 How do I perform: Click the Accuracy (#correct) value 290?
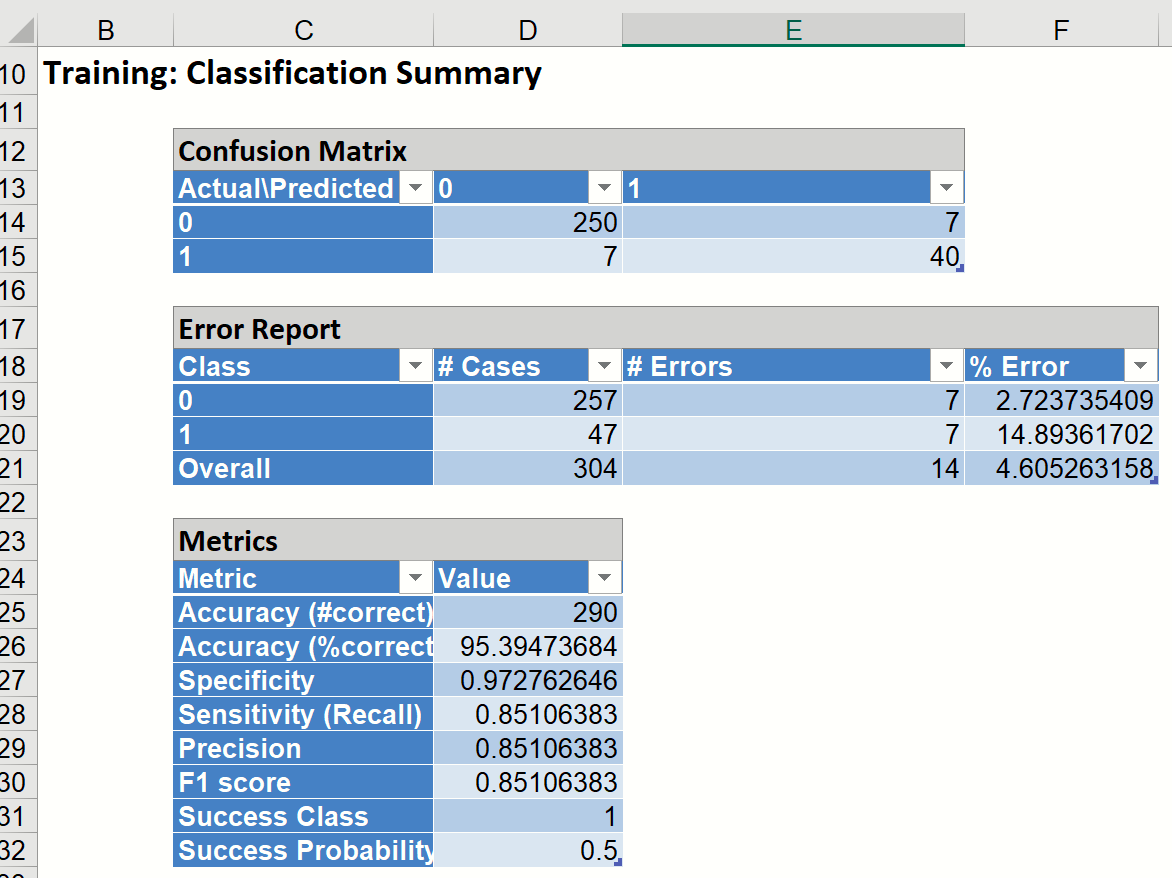[x=528, y=612]
